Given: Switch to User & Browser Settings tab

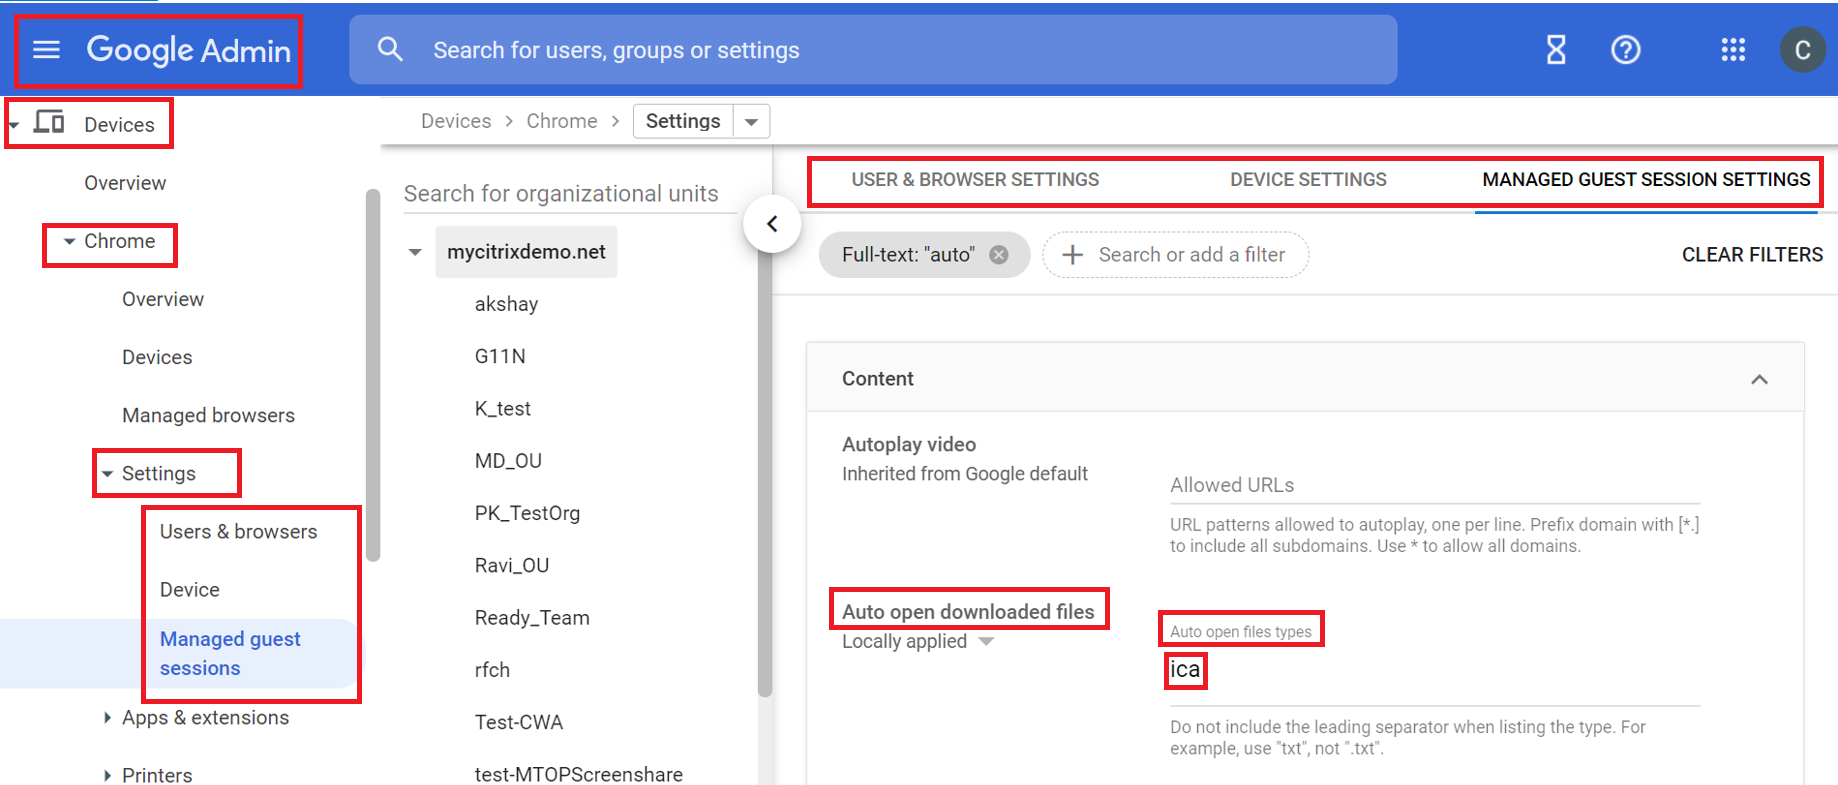Looking at the screenshot, I should coord(975,180).
